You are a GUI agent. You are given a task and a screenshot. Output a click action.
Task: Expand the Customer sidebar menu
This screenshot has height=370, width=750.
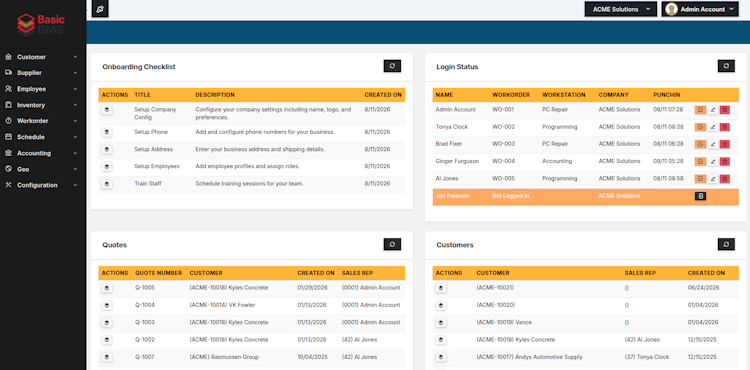pyautogui.click(x=42, y=57)
